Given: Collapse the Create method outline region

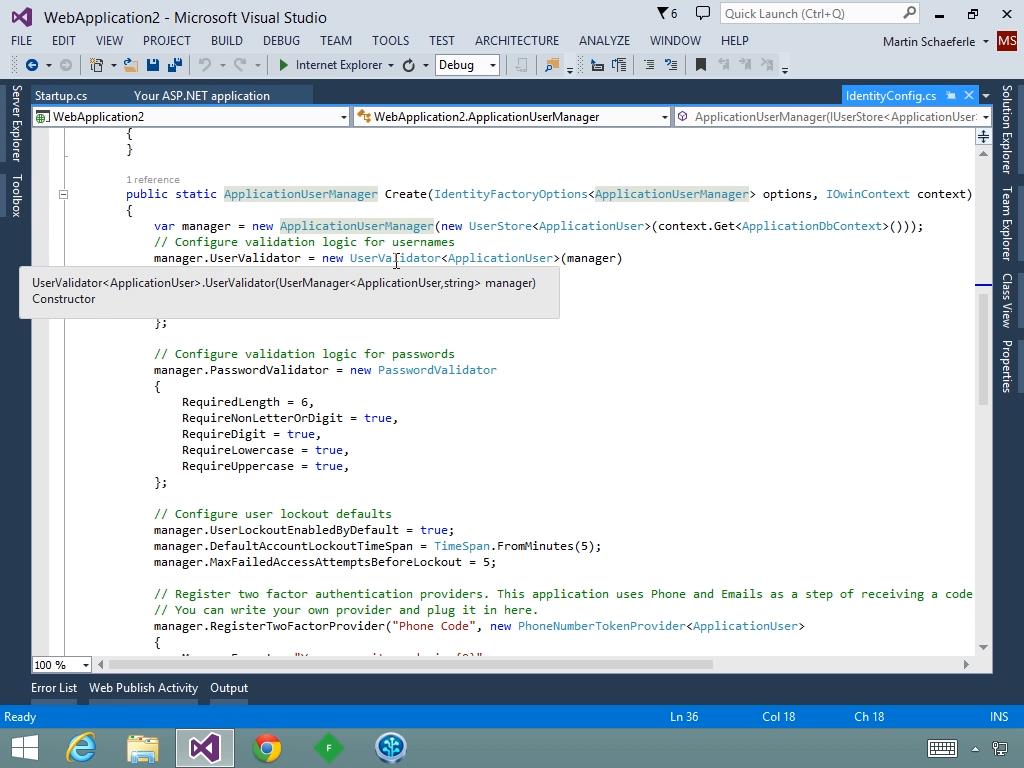Looking at the screenshot, I should tap(63, 194).
